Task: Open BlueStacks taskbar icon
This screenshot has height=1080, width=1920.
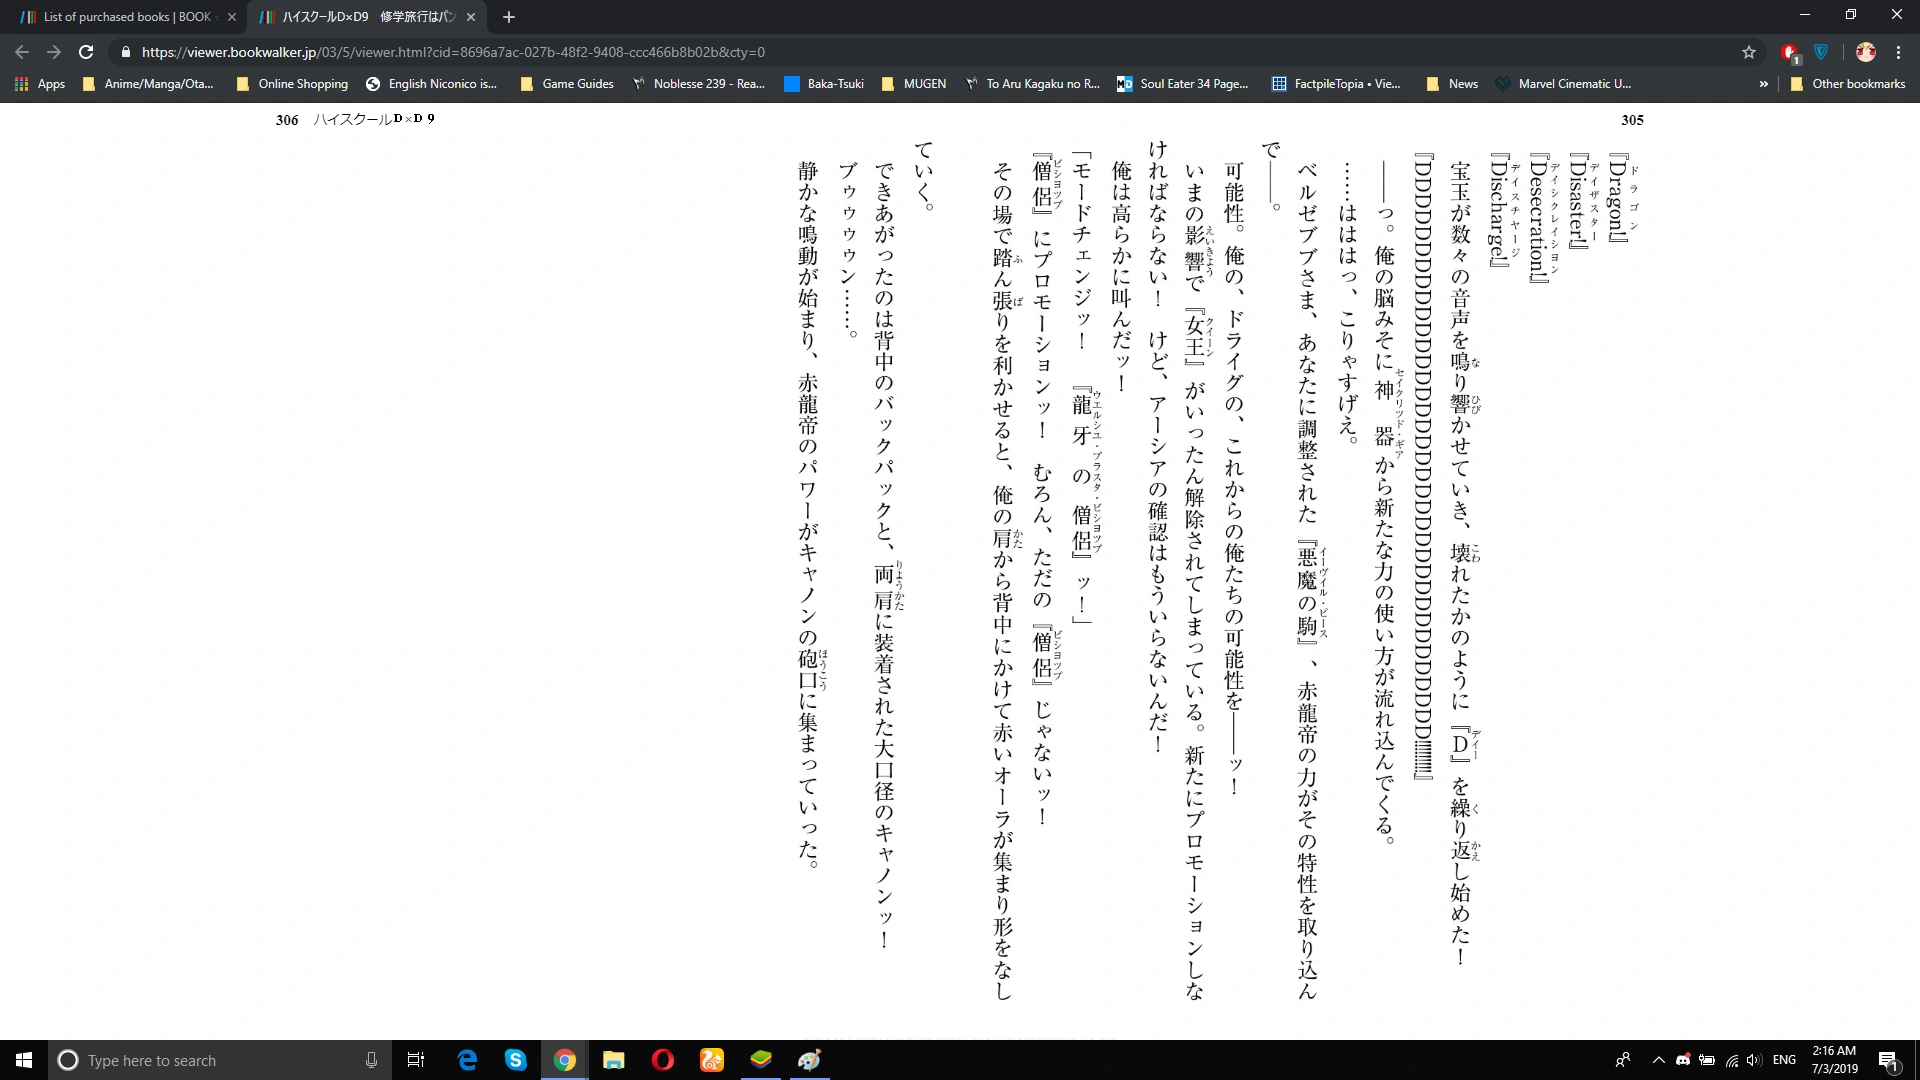Action: [761, 1060]
